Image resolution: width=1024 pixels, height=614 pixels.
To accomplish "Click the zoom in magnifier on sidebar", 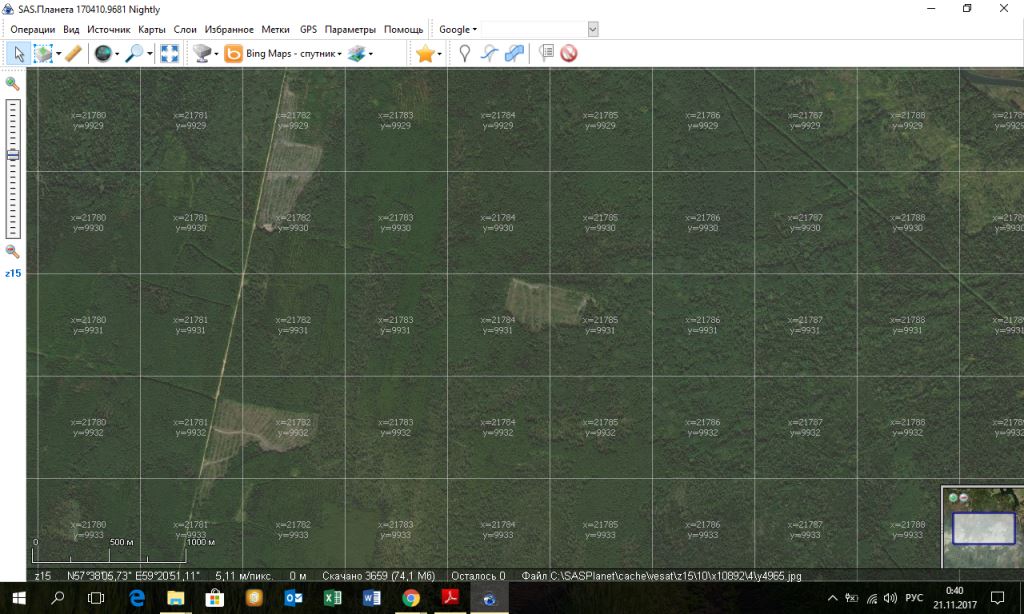I will [13, 84].
